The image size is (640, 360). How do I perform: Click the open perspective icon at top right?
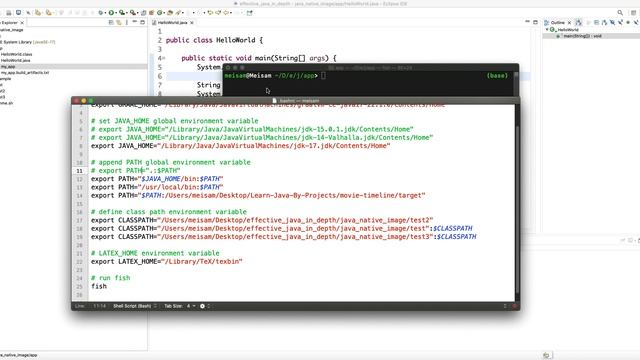click(x=633, y=13)
